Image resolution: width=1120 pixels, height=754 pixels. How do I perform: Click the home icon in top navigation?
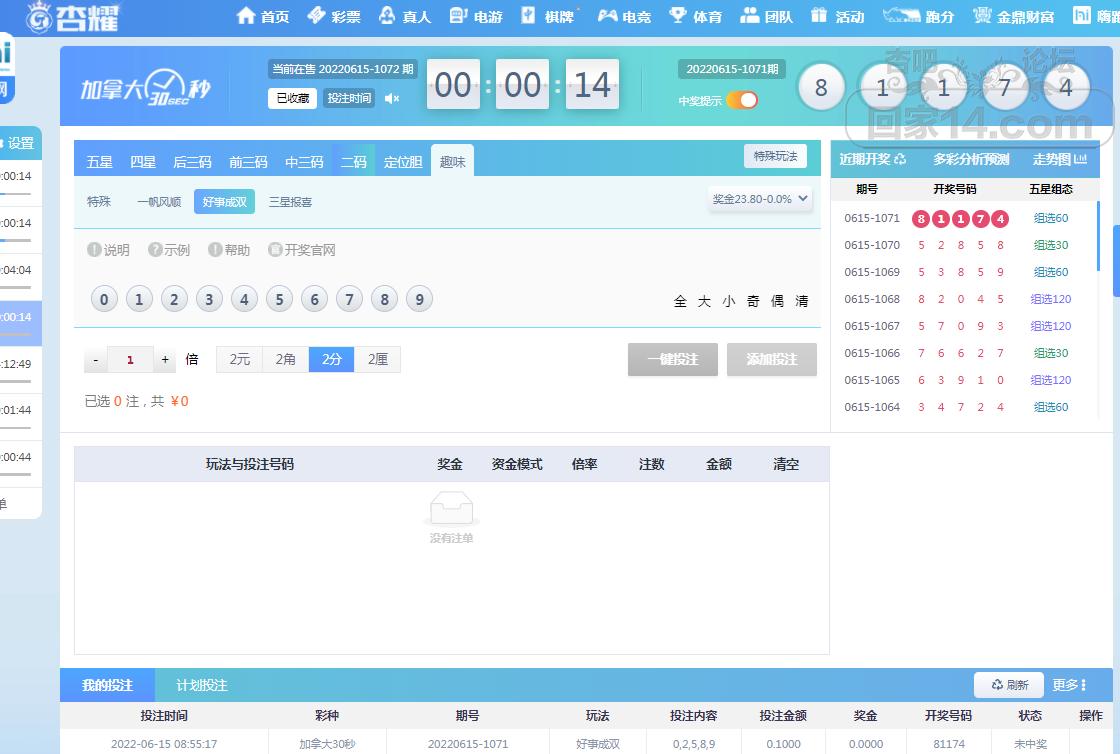(246, 16)
